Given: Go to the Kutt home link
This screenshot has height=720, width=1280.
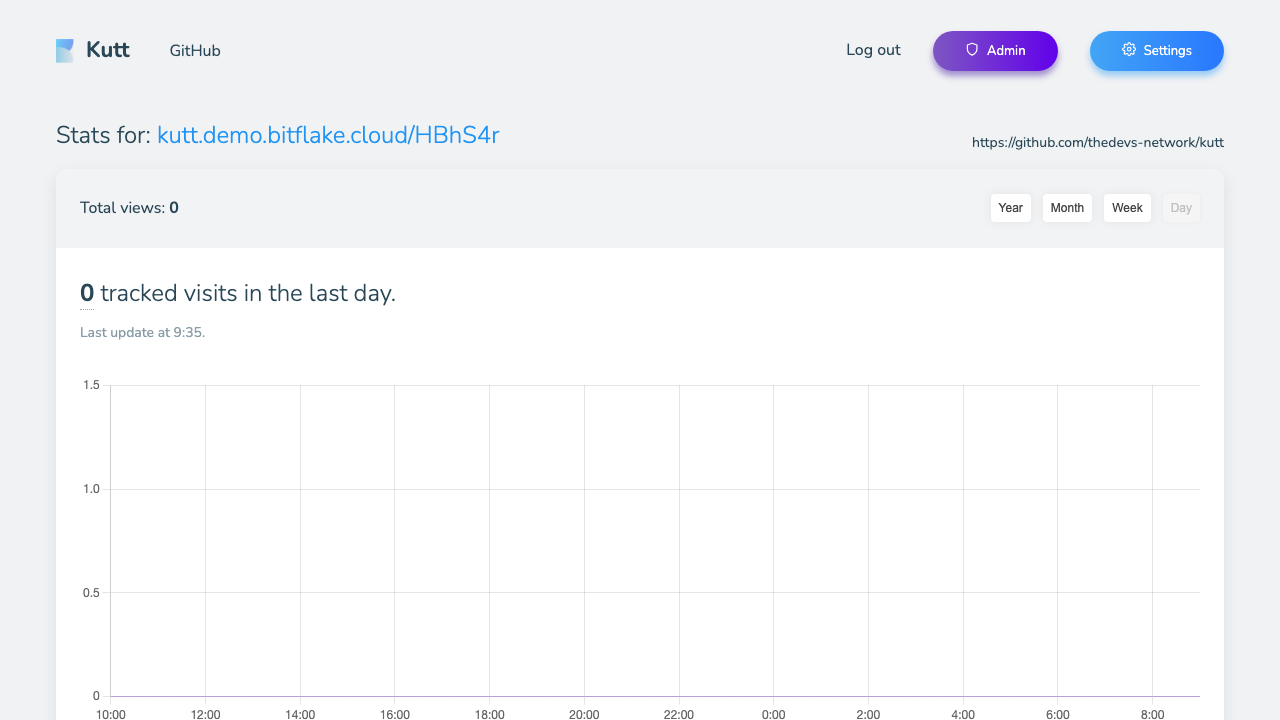Looking at the screenshot, I should pos(93,50).
